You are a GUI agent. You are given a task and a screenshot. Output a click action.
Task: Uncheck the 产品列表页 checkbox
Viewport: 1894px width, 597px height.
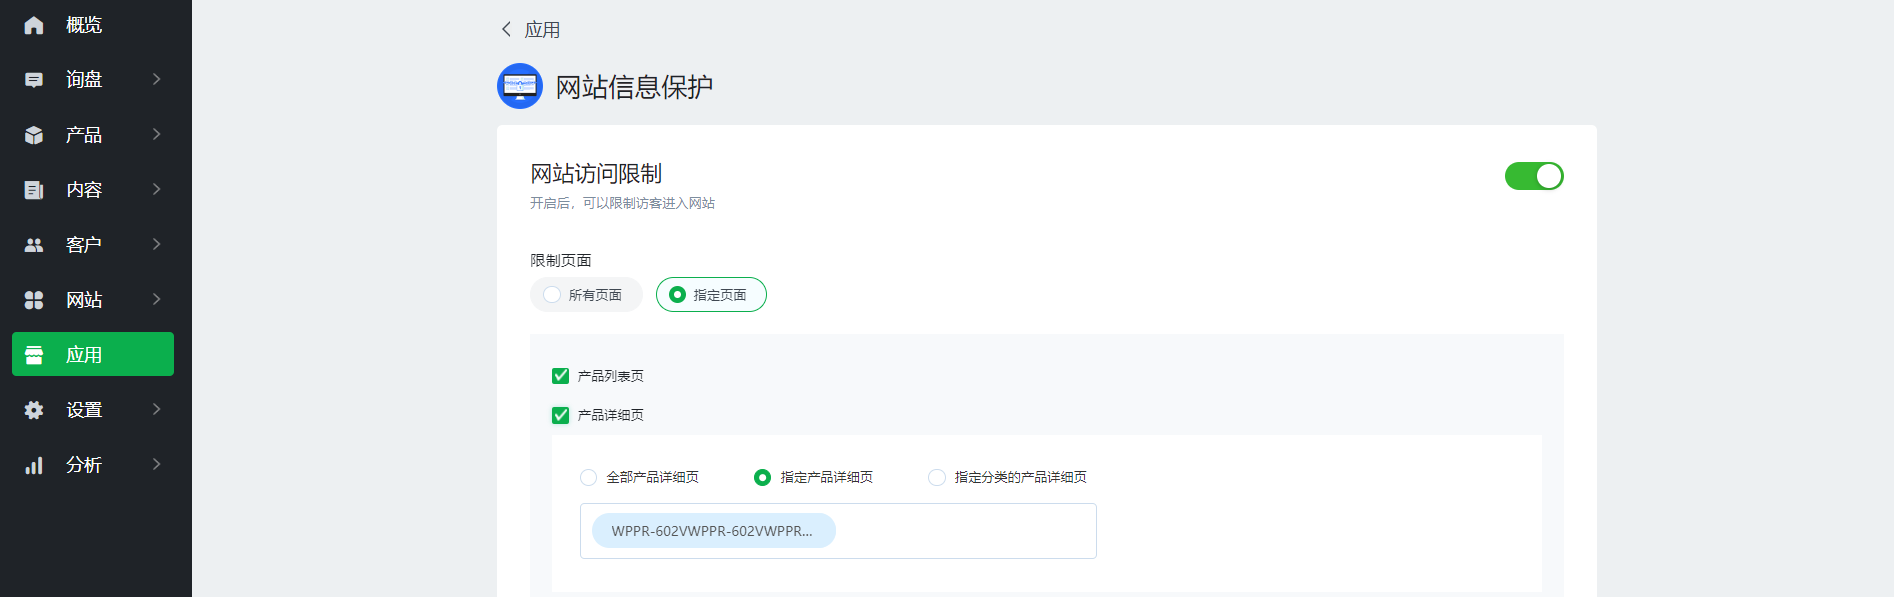560,376
